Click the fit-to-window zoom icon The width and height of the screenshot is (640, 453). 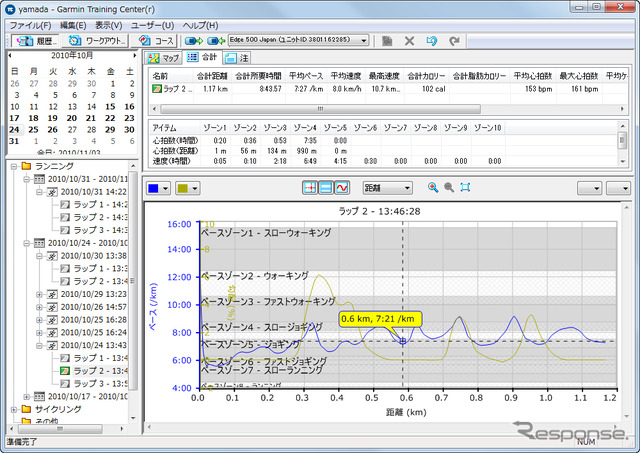coord(465,187)
